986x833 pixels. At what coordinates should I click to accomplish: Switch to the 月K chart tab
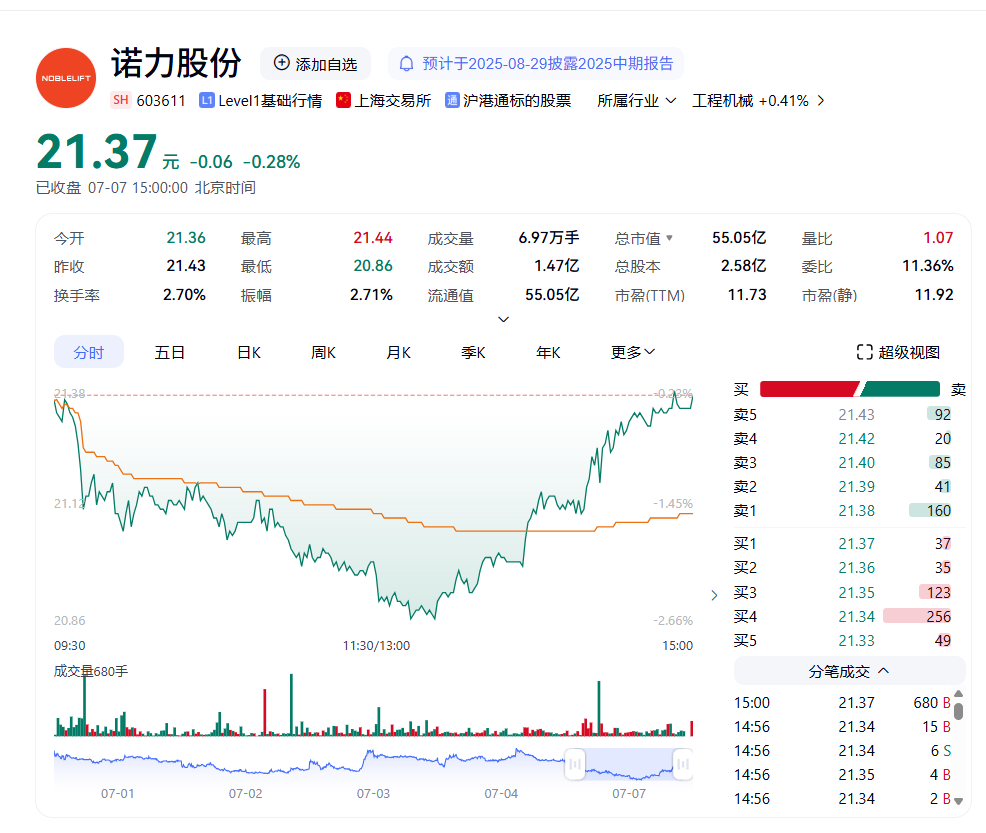(398, 352)
